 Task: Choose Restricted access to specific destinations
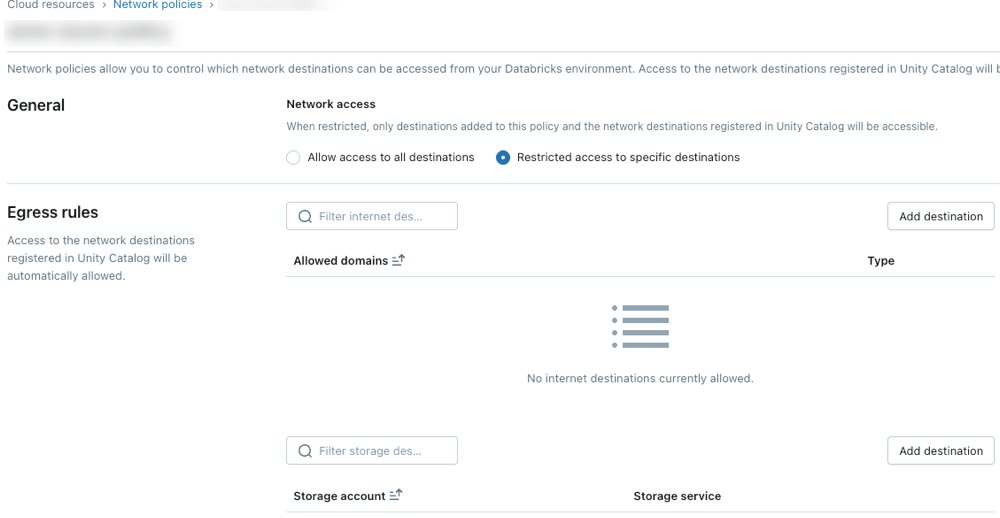[x=503, y=158]
